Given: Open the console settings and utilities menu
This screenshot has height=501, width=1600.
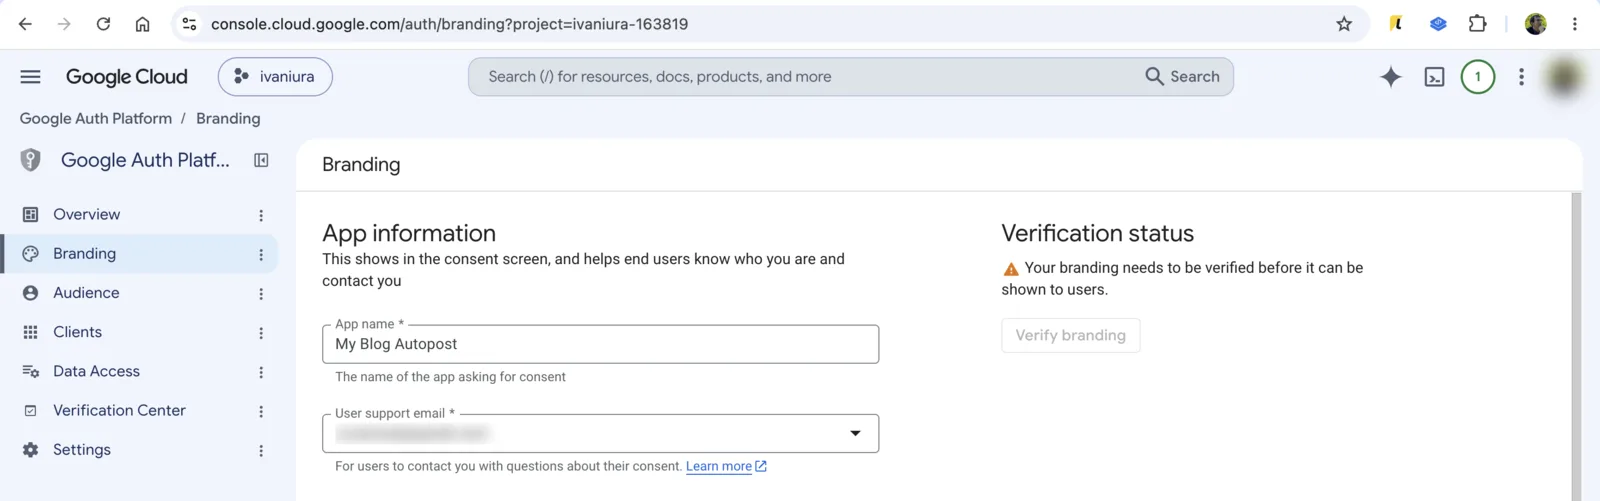Looking at the screenshot, I should tap(1522, 77).
